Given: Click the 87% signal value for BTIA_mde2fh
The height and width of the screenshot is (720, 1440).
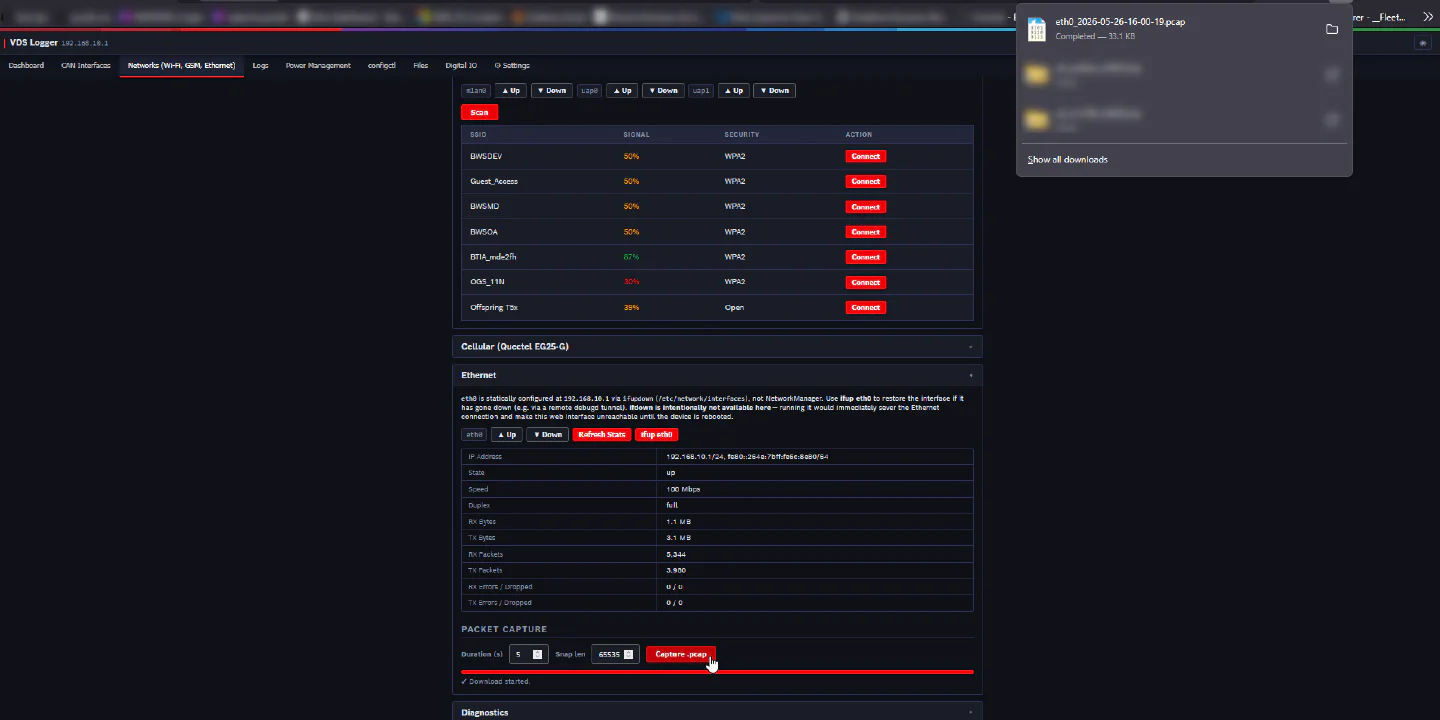Looking at the screenshot, I should tap(631, 257).
